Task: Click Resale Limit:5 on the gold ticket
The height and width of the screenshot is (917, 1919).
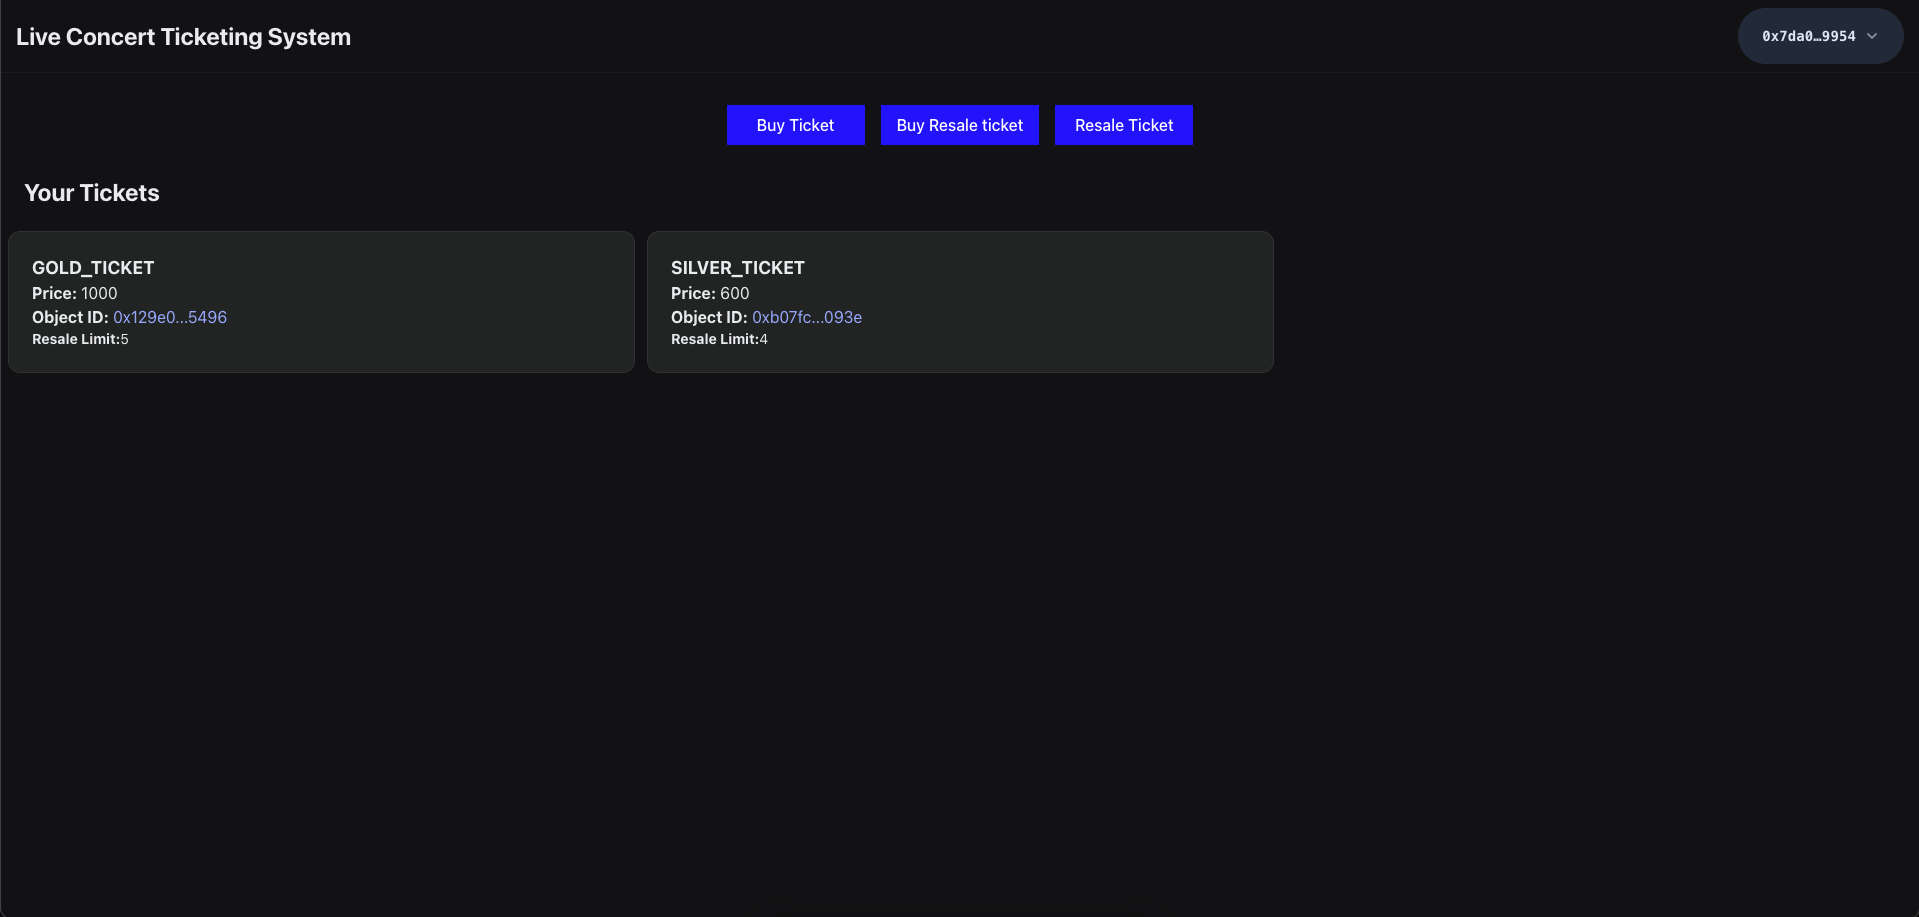Action: pyautogui.click(x=80, y=339)
